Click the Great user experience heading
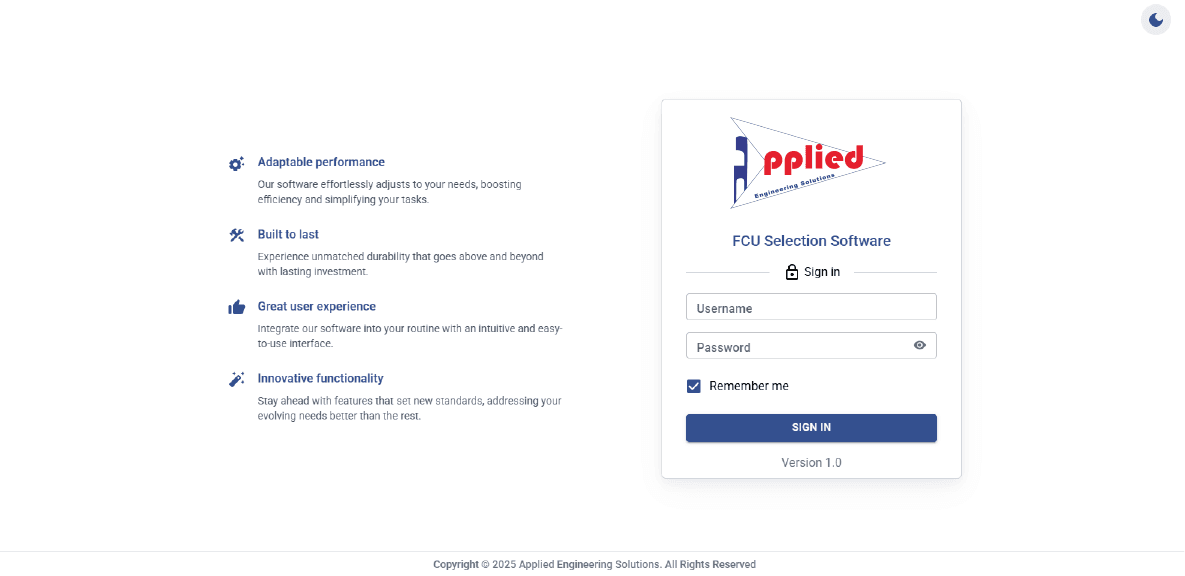 [x=317, y=307]
